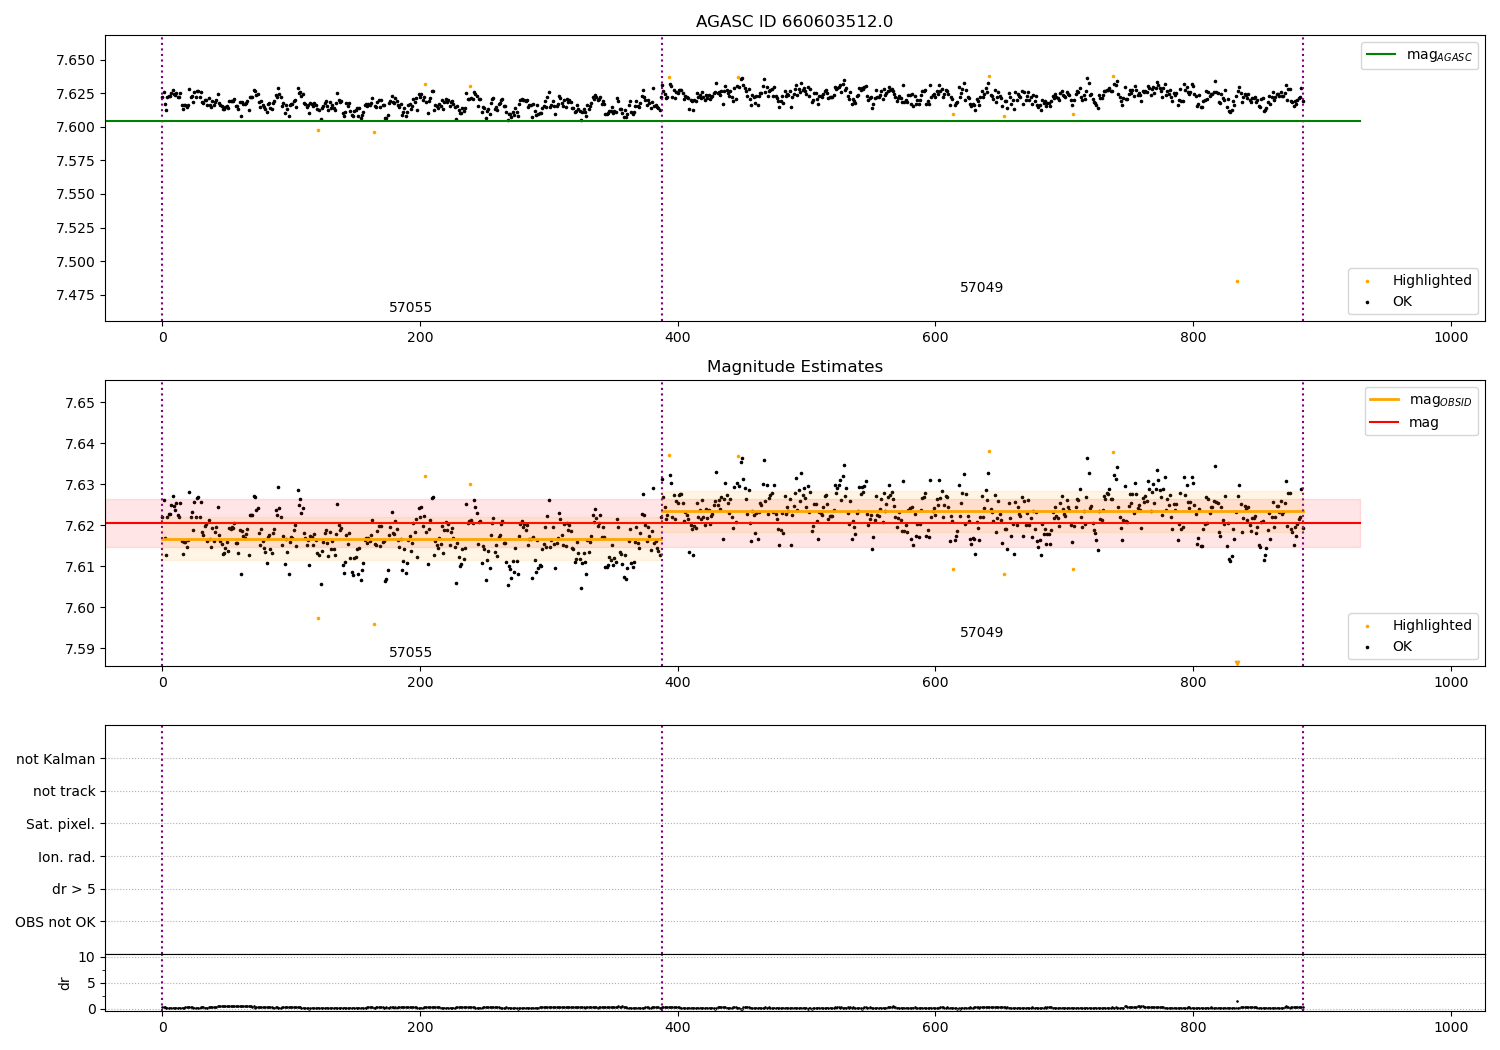Click the 'not Kalman' row label
Image resolution: width=1500 pixels, height=1050 pixels.
pyautogui.click(x=56, y=759)
